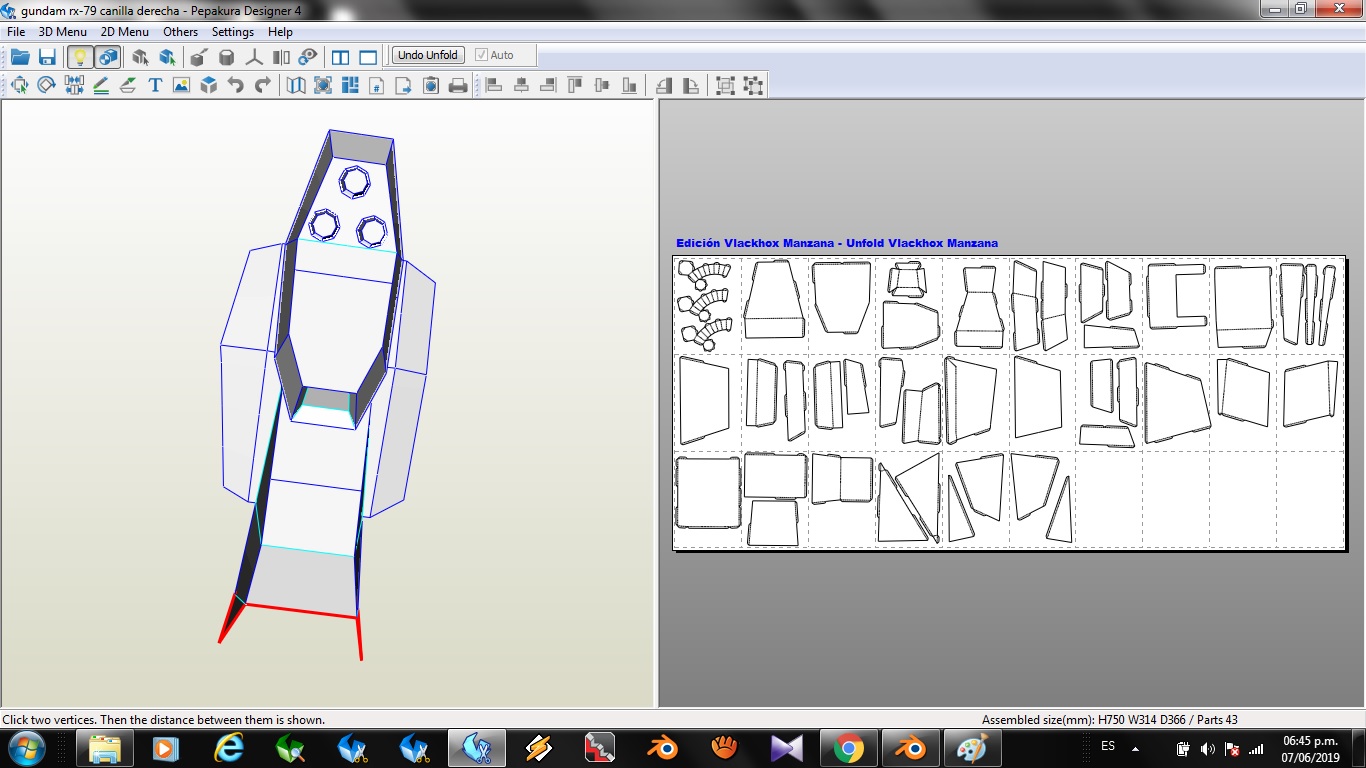Viewport: 1366px width, 768px height.
Task: Select the join/disjoin faces tool
Action: tap(74, 85)
